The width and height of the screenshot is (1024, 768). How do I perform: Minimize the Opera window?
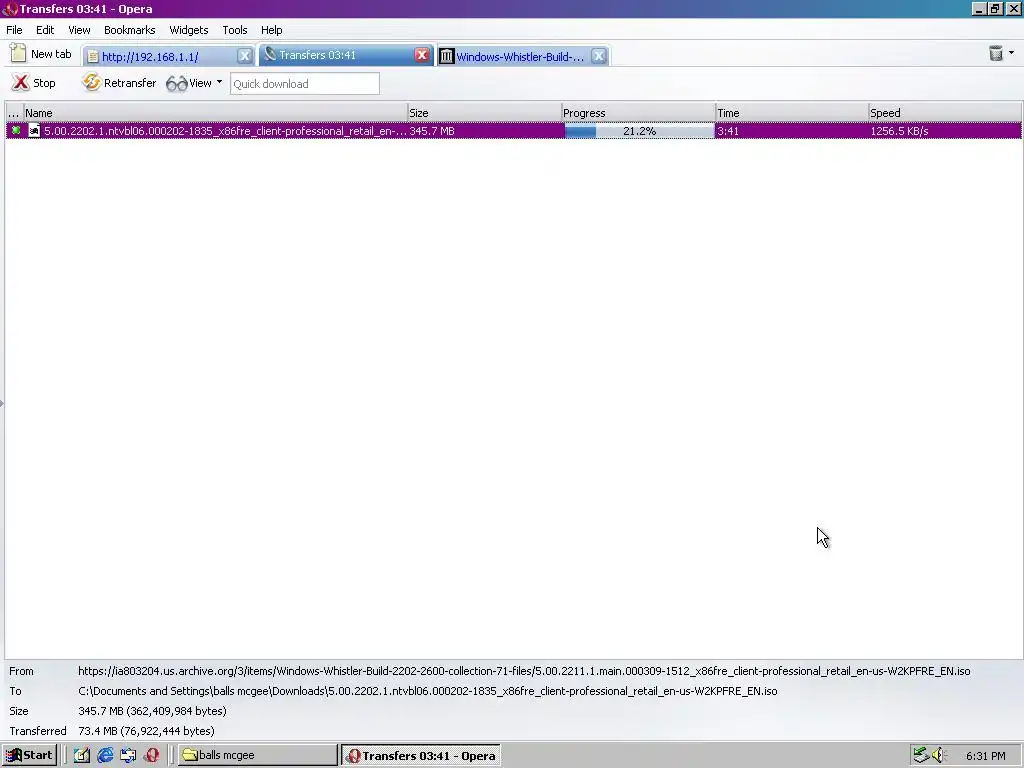[x=978, y=9]
